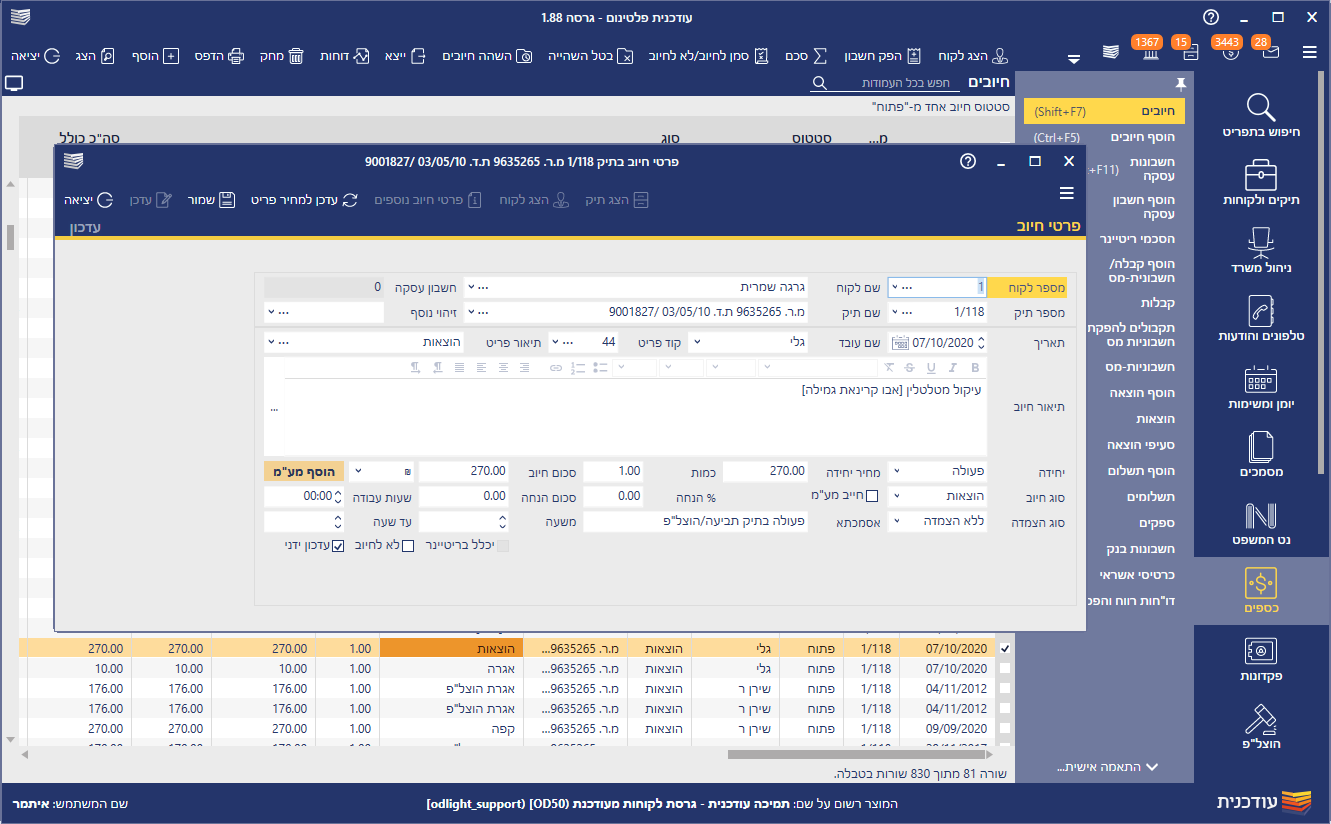Open the 'שם עובד' dropdown showing 'גלי'

(696, 342)
